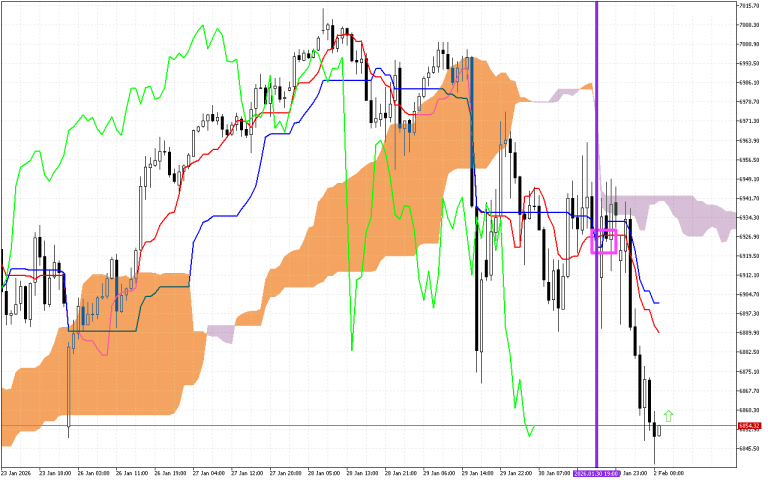Click the 6926.90 price axis label
The width and height of the screenshot is (768, 480).
pyautogui.click(x=750, y=237)
